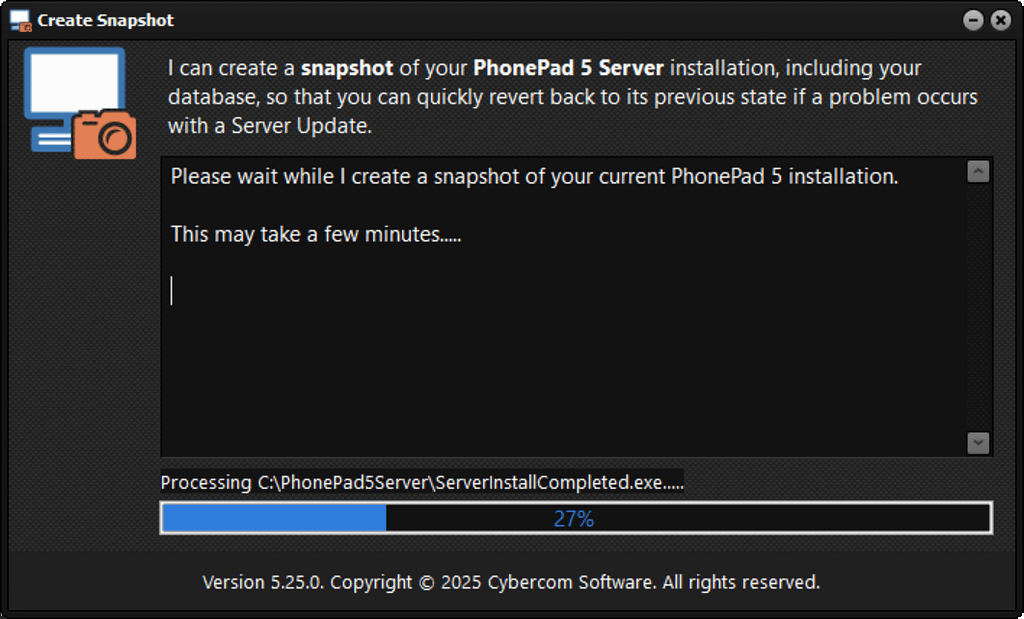Click the text cursor in log area
This screenshot has width=1024, height=619.
[x=172, y=291]
